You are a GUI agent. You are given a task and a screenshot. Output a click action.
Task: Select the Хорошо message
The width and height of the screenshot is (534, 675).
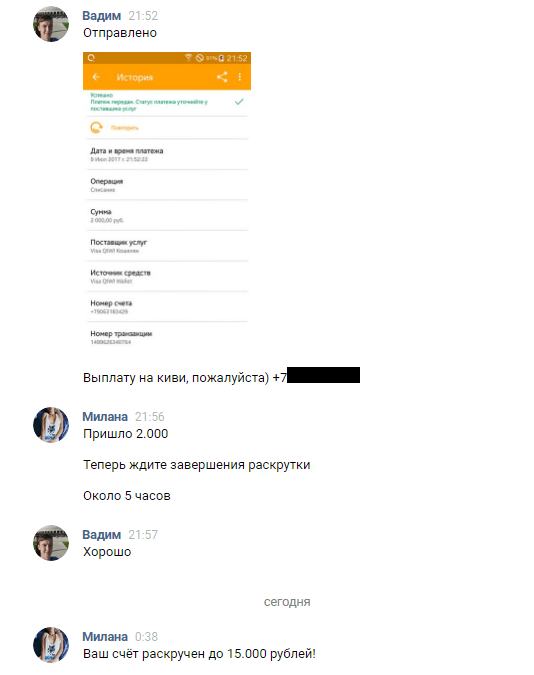click(x=107, y=552)
